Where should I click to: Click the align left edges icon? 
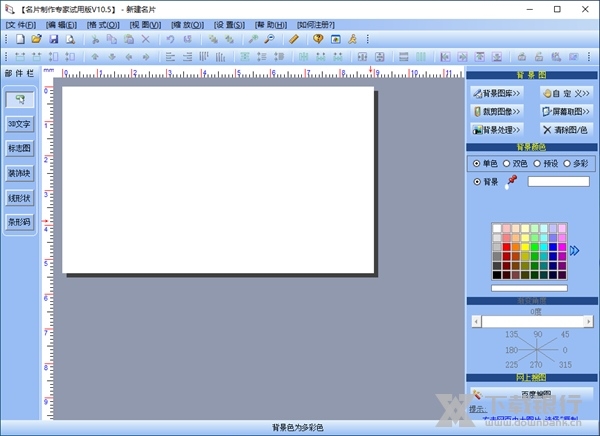pyautogui.click(x=170, y=57)
